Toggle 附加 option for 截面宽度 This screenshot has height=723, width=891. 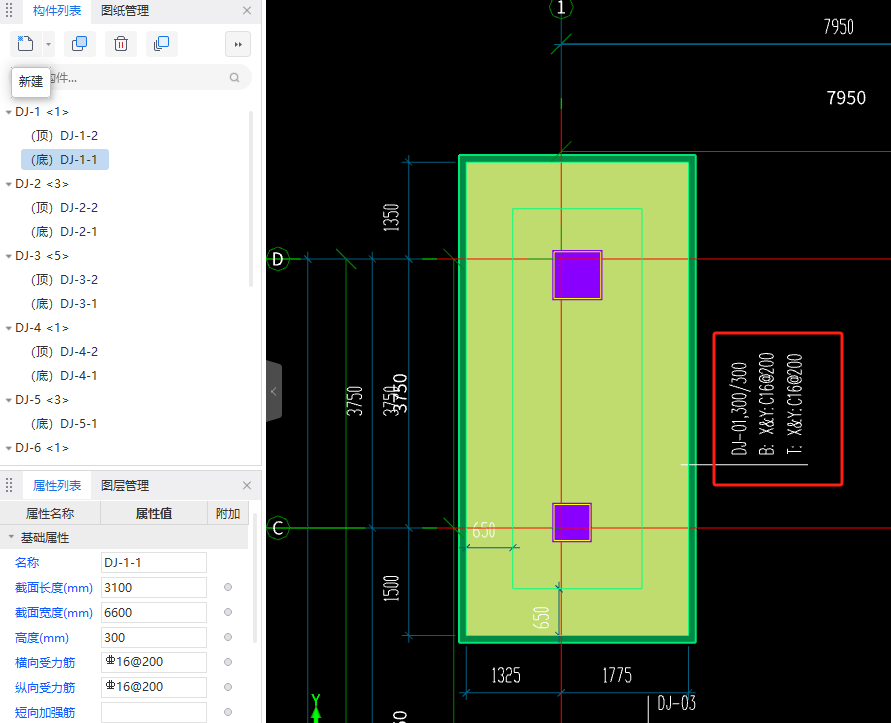coord(228,612)
